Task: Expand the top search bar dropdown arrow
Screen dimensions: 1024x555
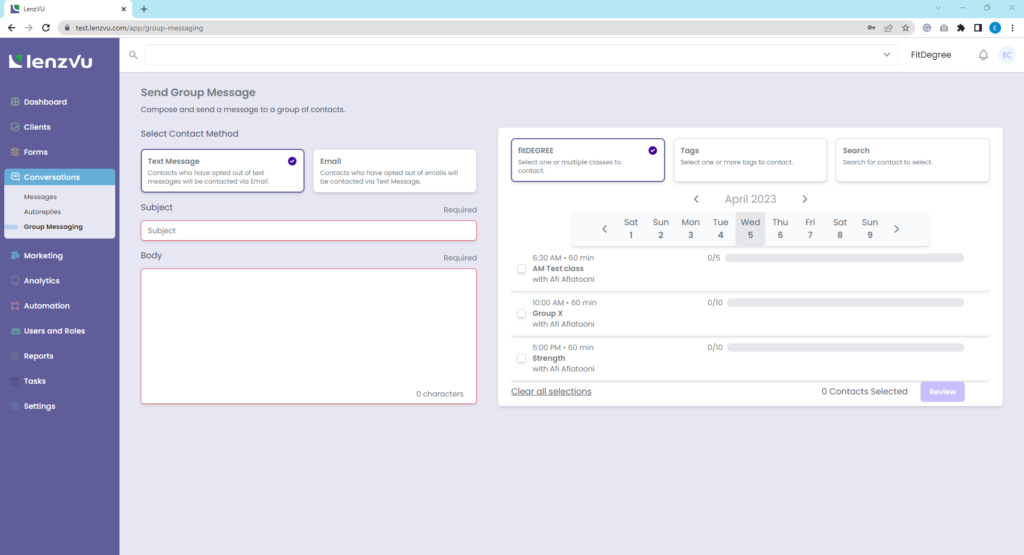Action: click(886, 55)
